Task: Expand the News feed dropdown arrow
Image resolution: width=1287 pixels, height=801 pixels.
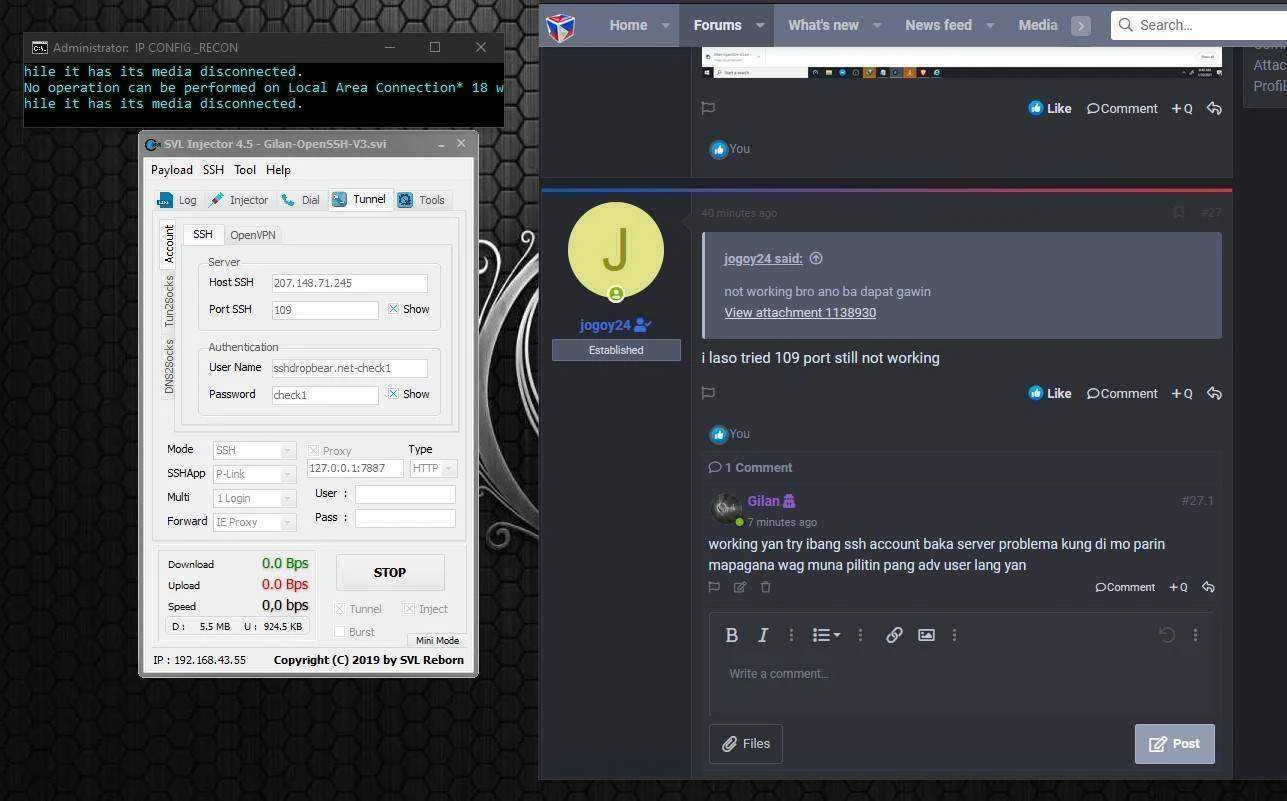Action: click(x=990, y=26)
